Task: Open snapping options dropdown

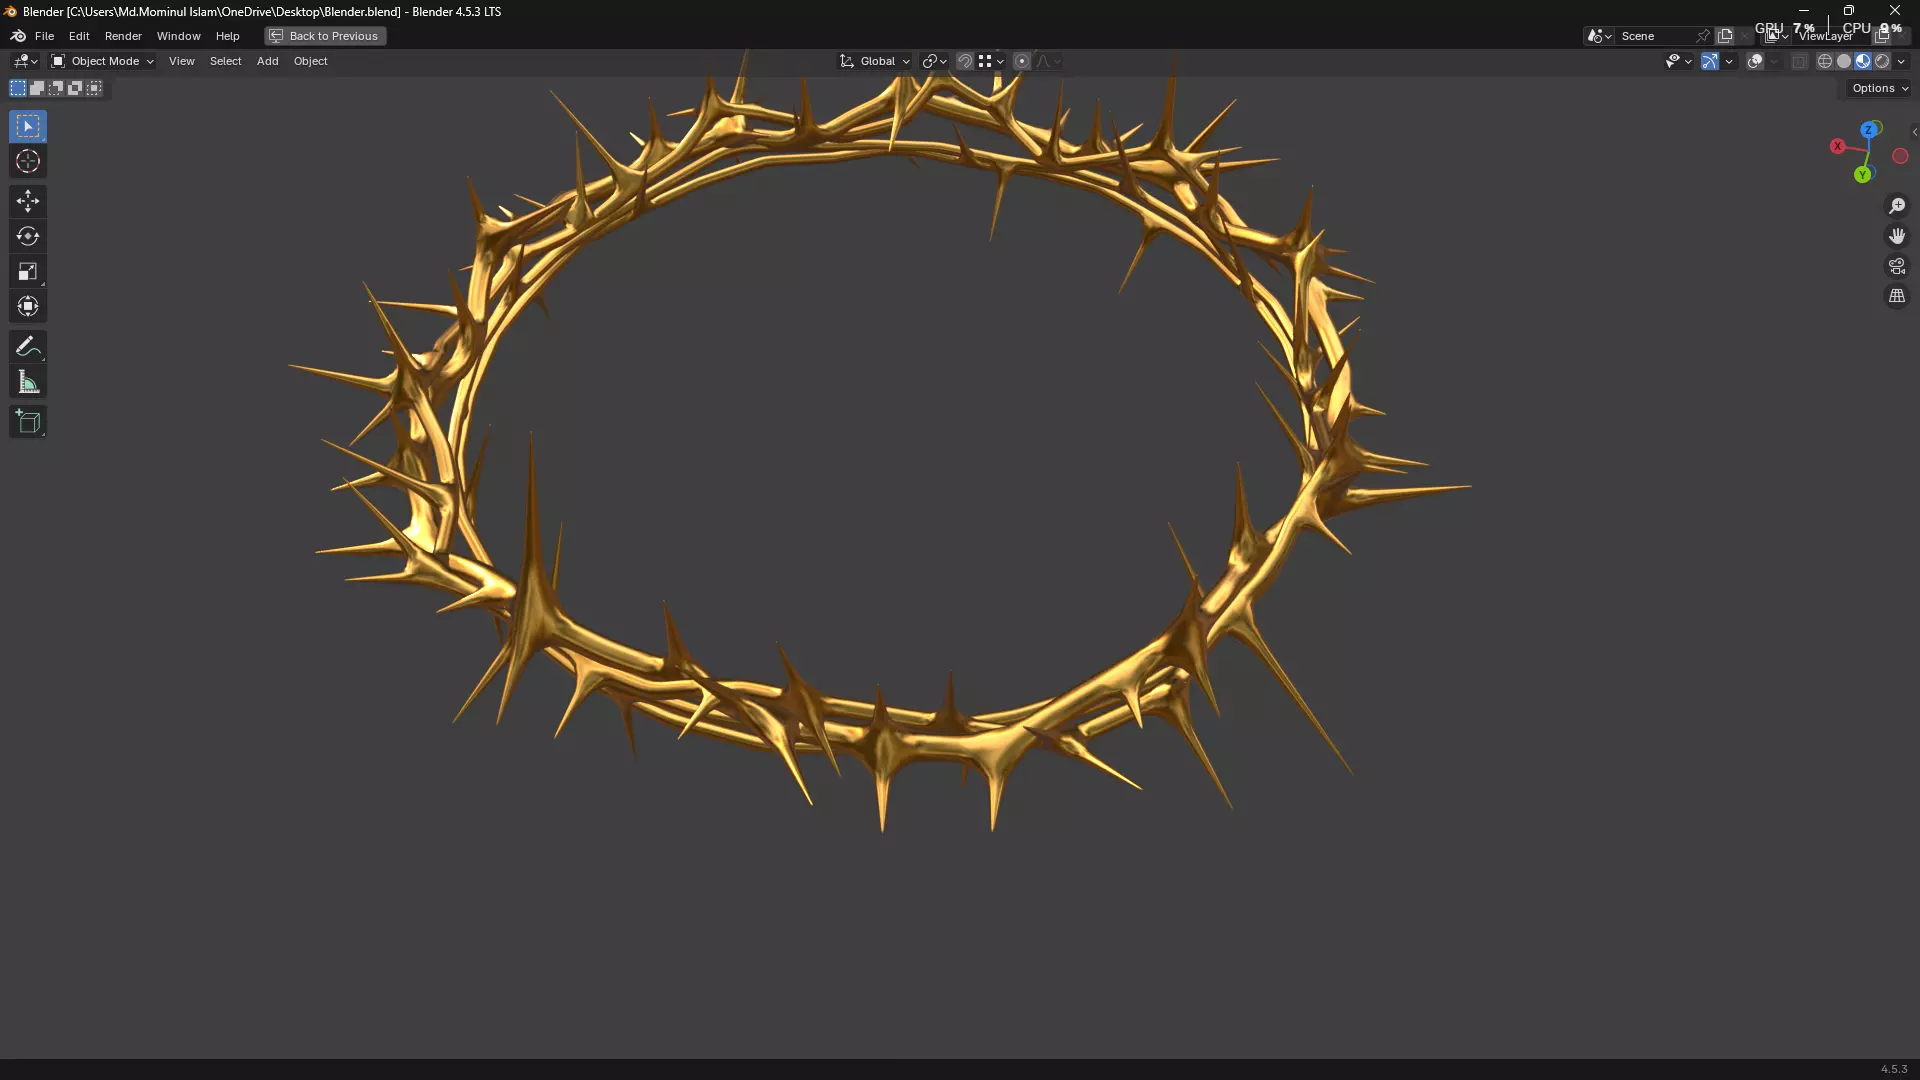Action: 991,61
